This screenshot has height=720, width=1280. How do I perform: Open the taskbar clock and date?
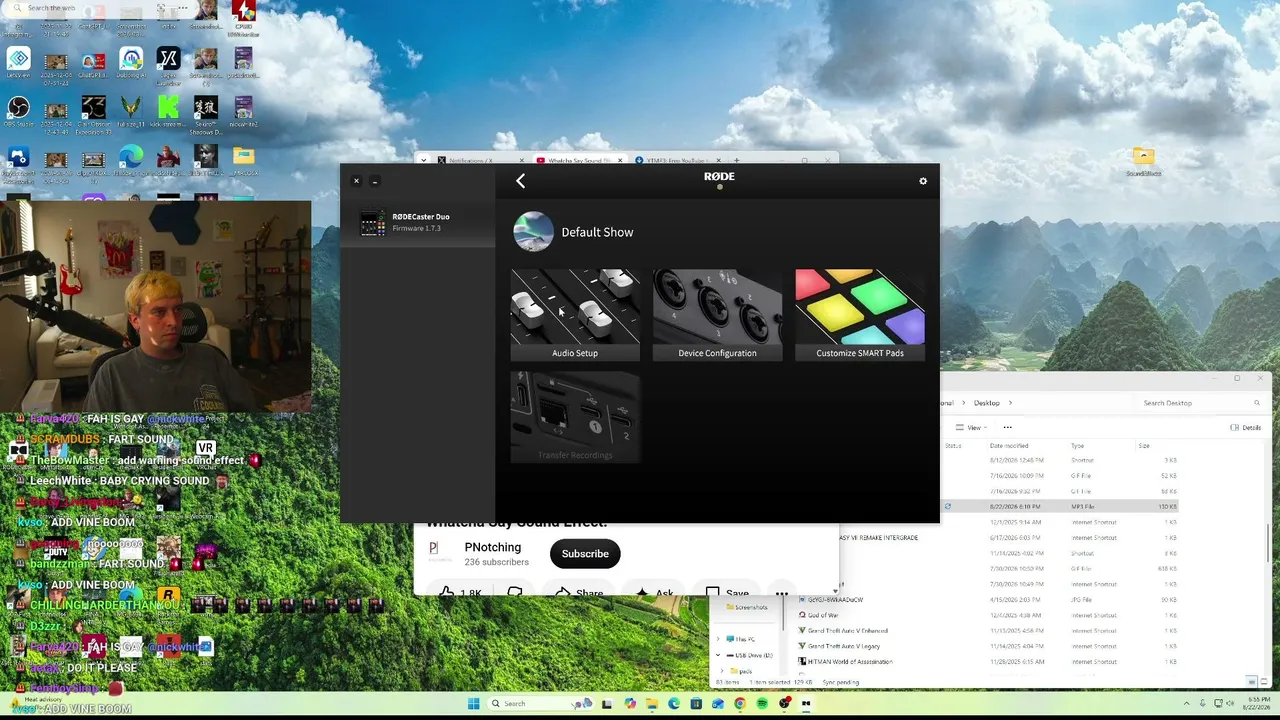[1259, 704]
